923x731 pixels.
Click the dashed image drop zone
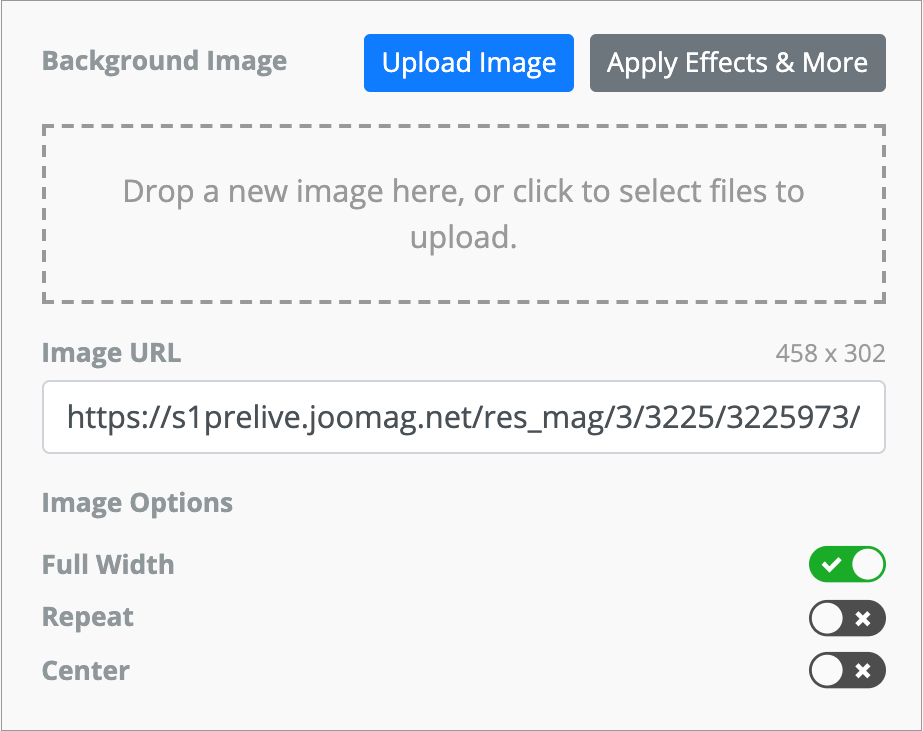[463, 214]
